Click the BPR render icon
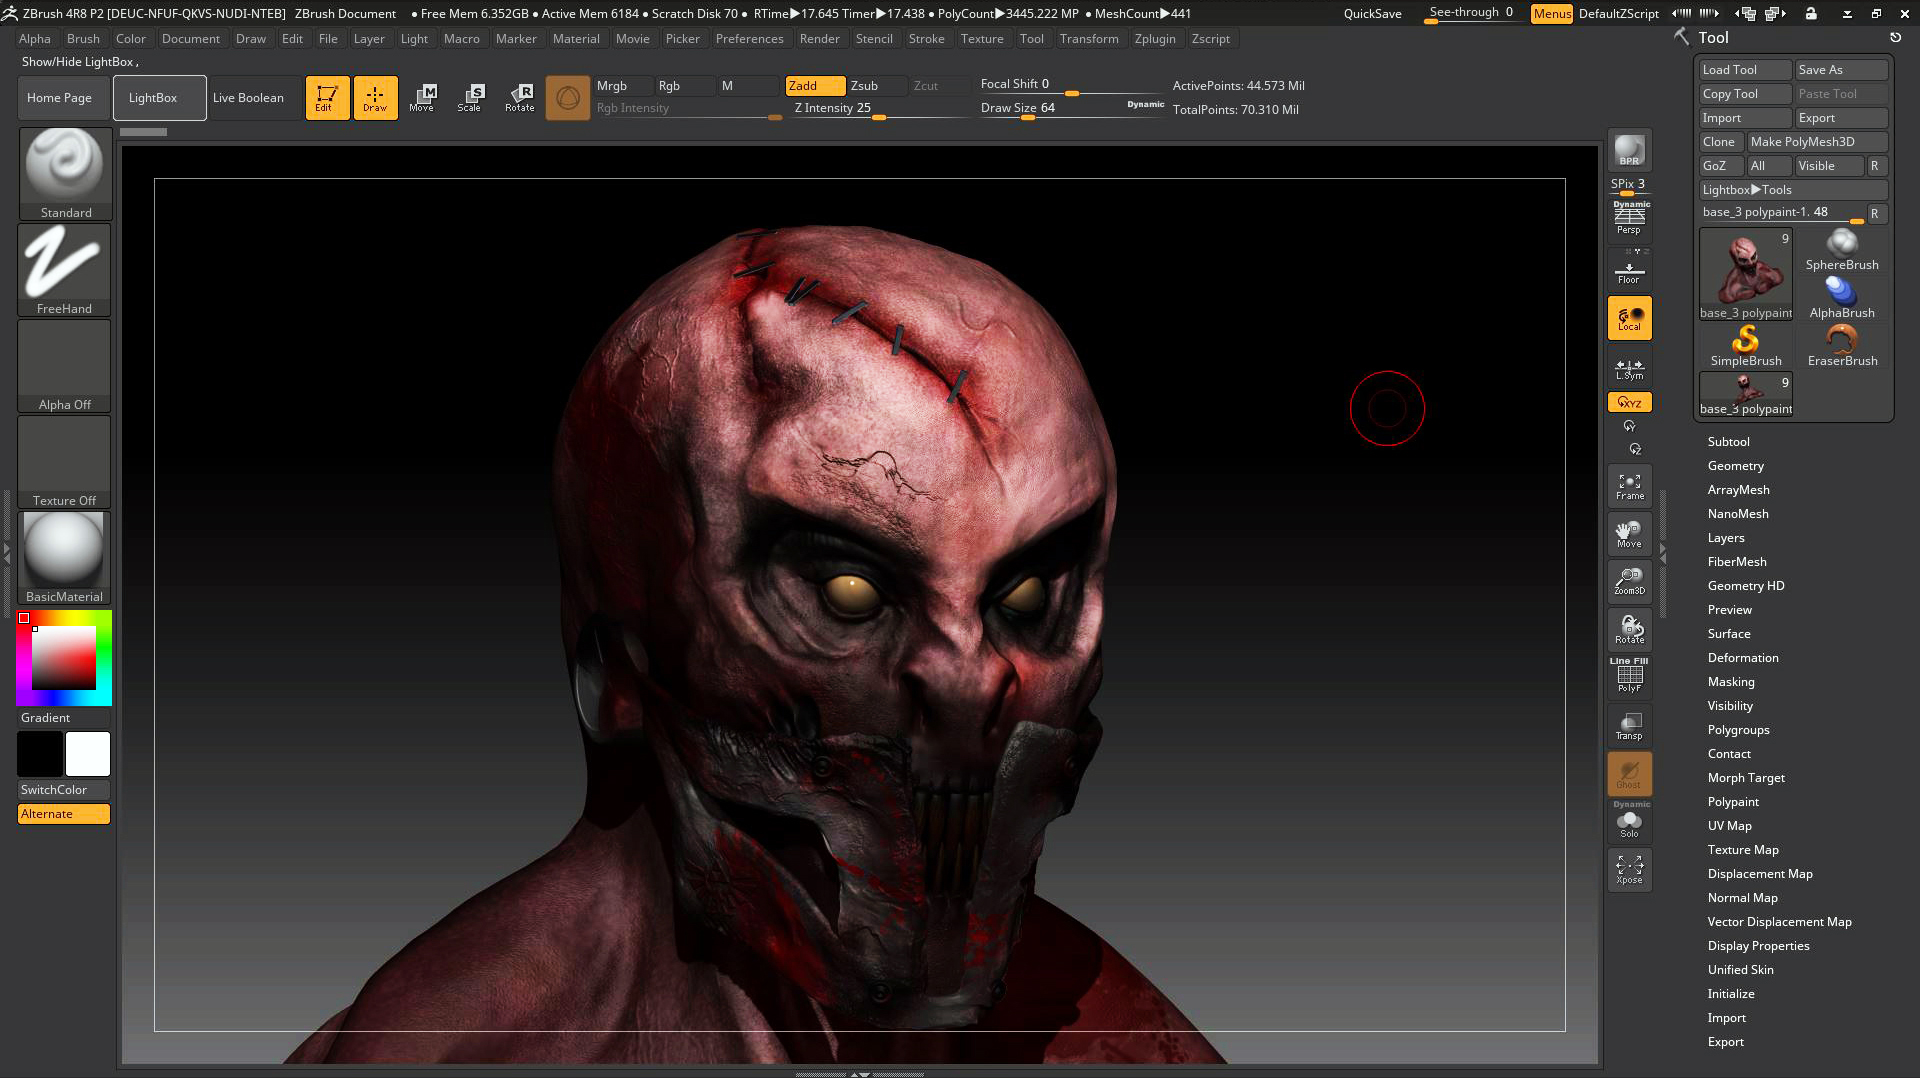Screen dimensions: 1920x1078 1629,150
